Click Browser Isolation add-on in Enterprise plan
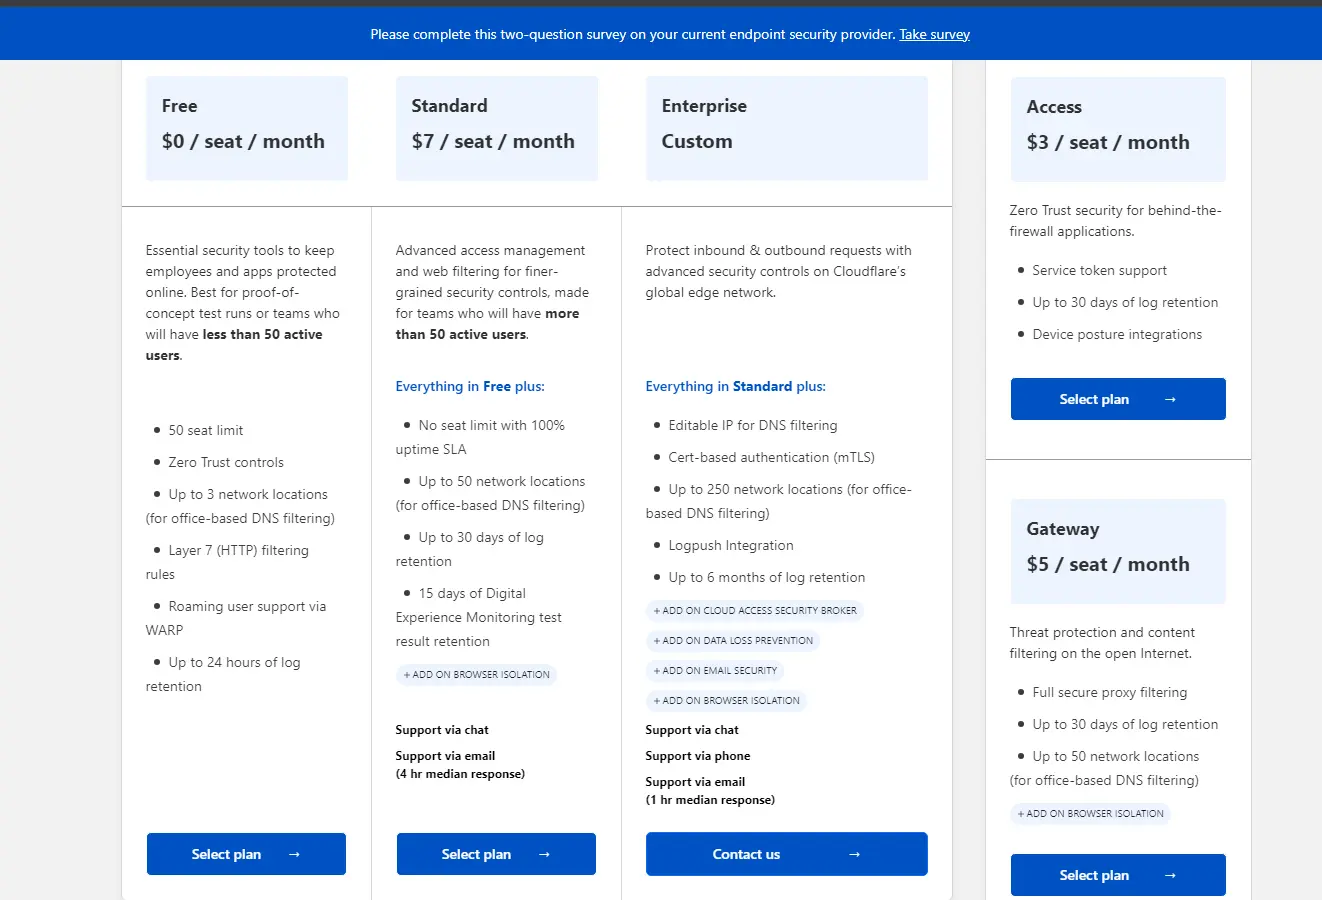 coord(726,701)
